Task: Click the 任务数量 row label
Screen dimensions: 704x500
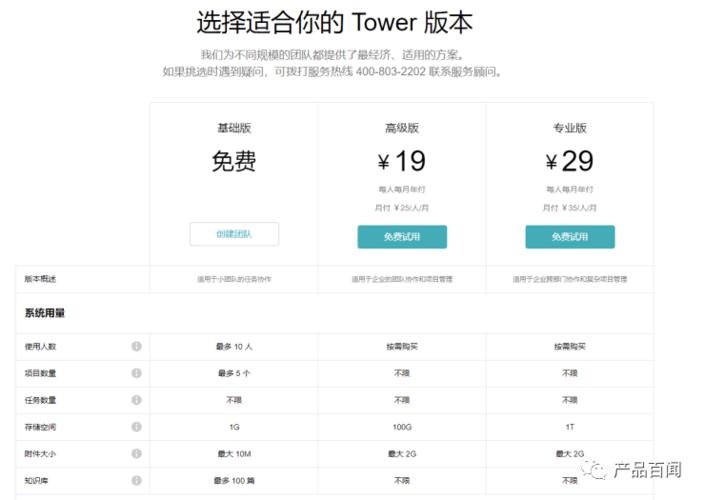Action: point(40,400)
